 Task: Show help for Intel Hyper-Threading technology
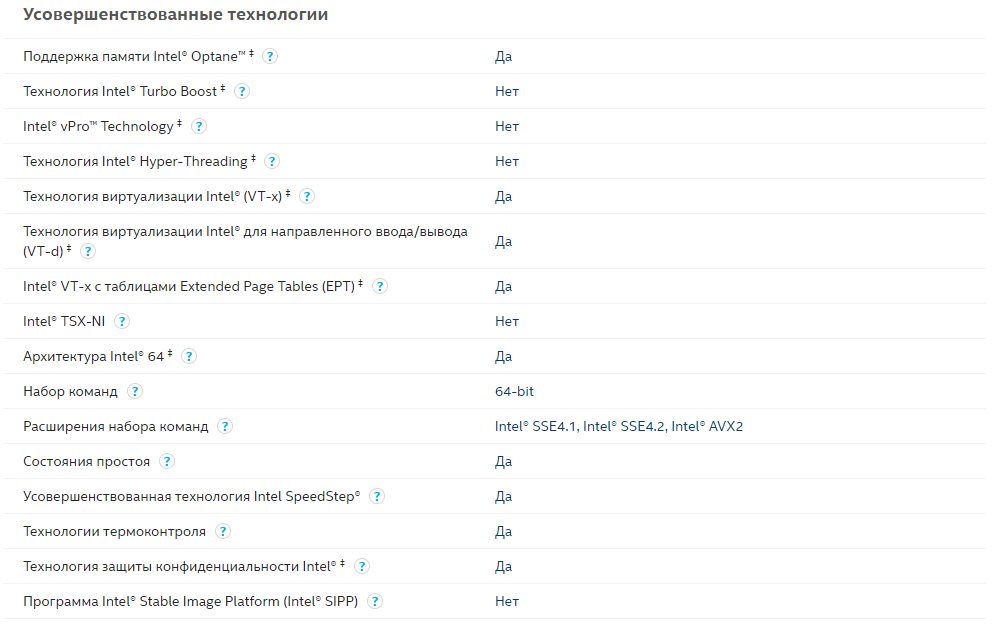click(272, 161)
